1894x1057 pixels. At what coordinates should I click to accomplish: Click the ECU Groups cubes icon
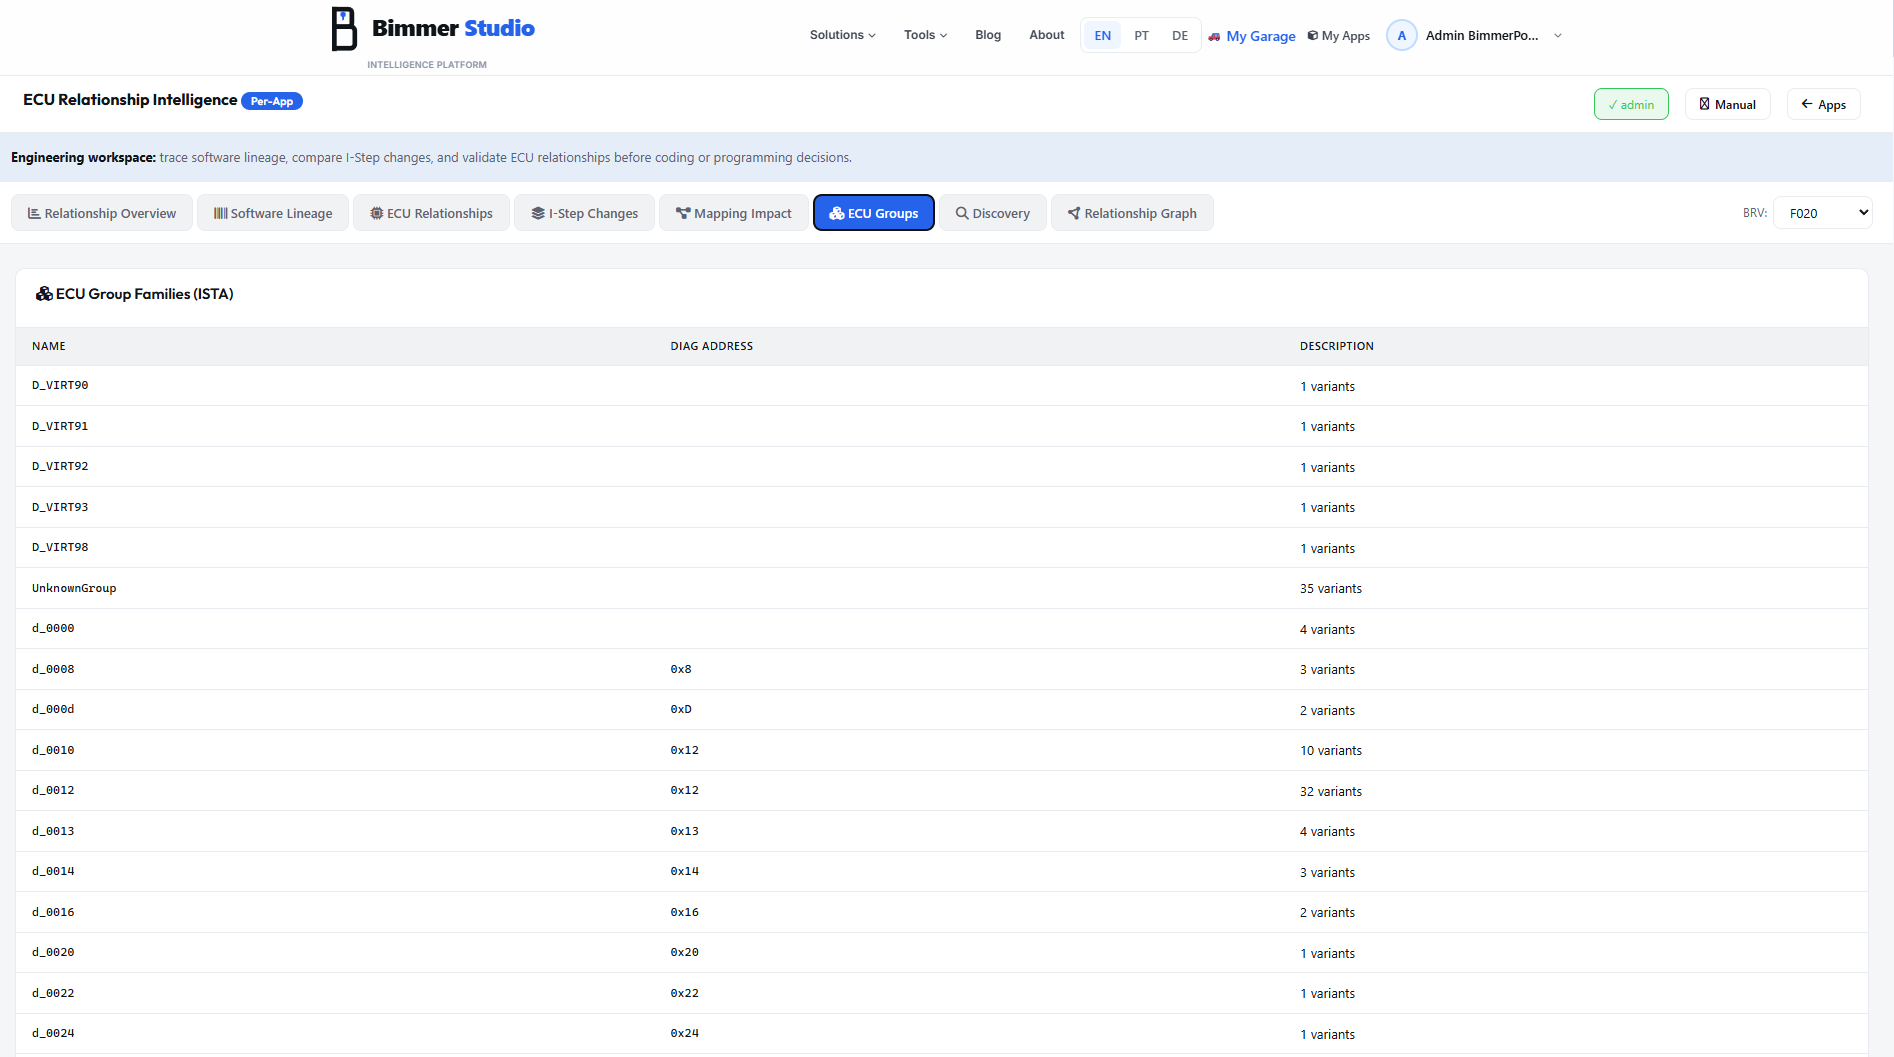[x=837, y=213]
